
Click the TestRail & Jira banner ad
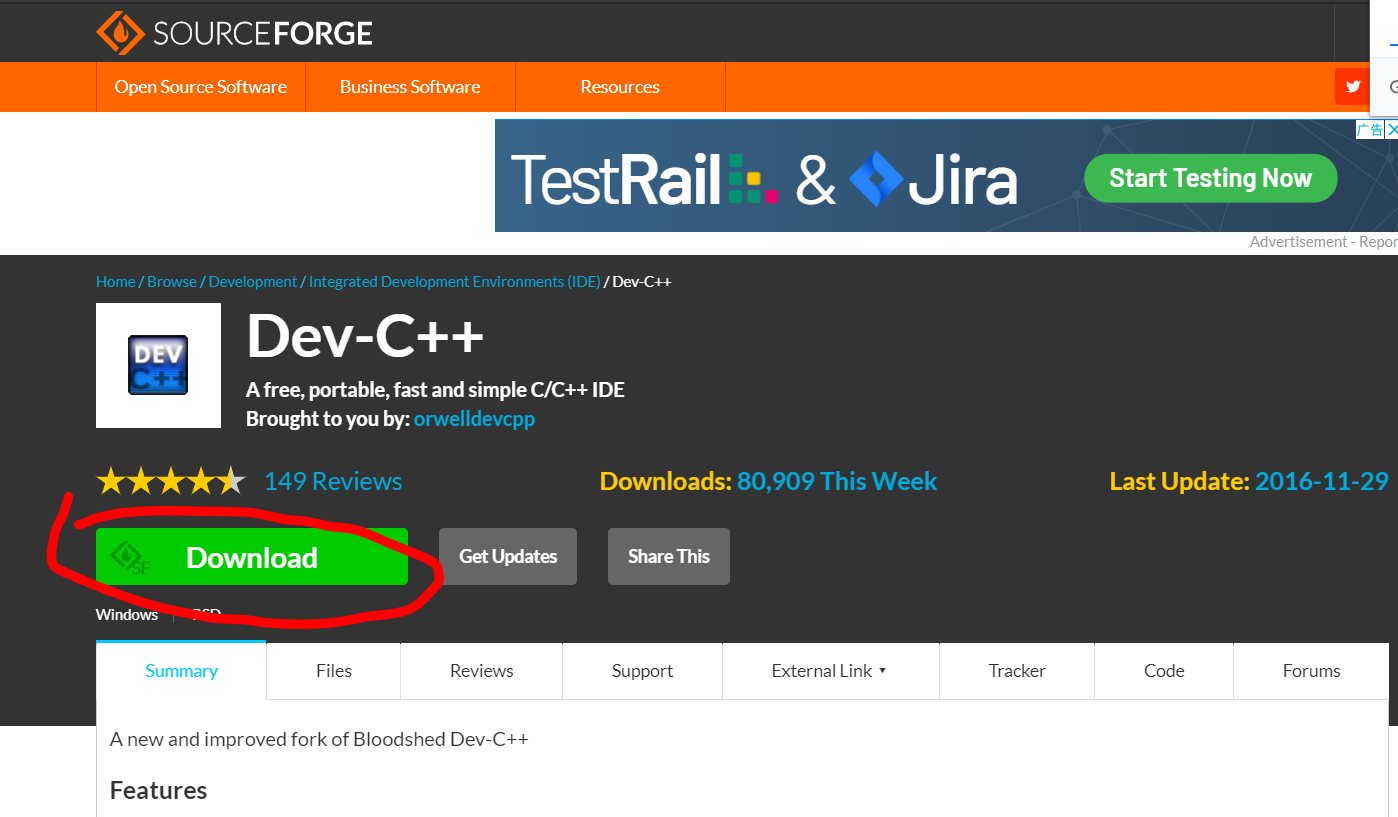(x=946, y=176)
